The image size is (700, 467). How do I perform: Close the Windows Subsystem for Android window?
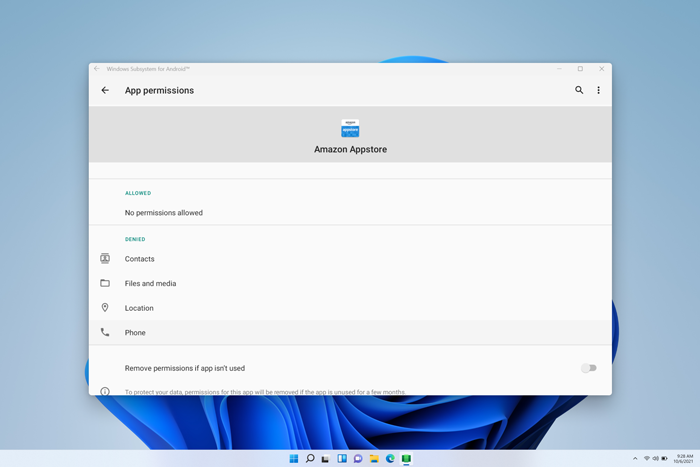(x=602, y=69)
